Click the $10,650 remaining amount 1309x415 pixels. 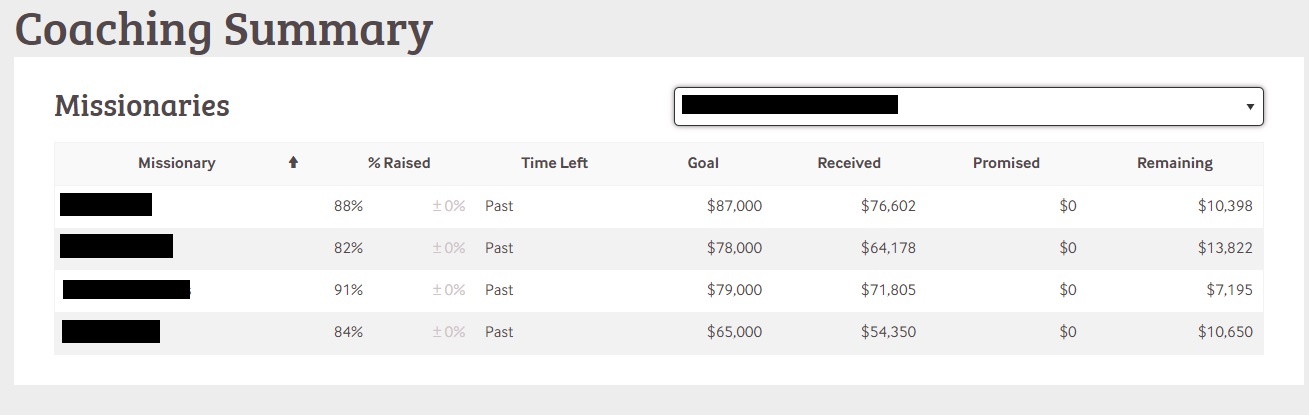pyautogui.click(x=1225, y=332)
